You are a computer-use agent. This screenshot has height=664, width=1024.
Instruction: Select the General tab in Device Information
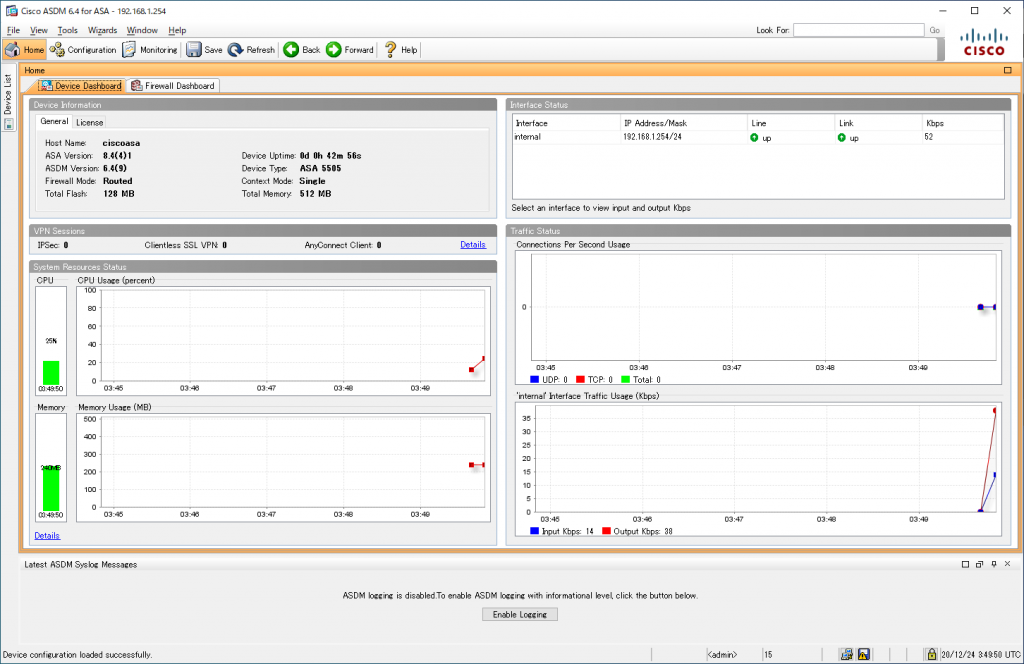point(54,121)
